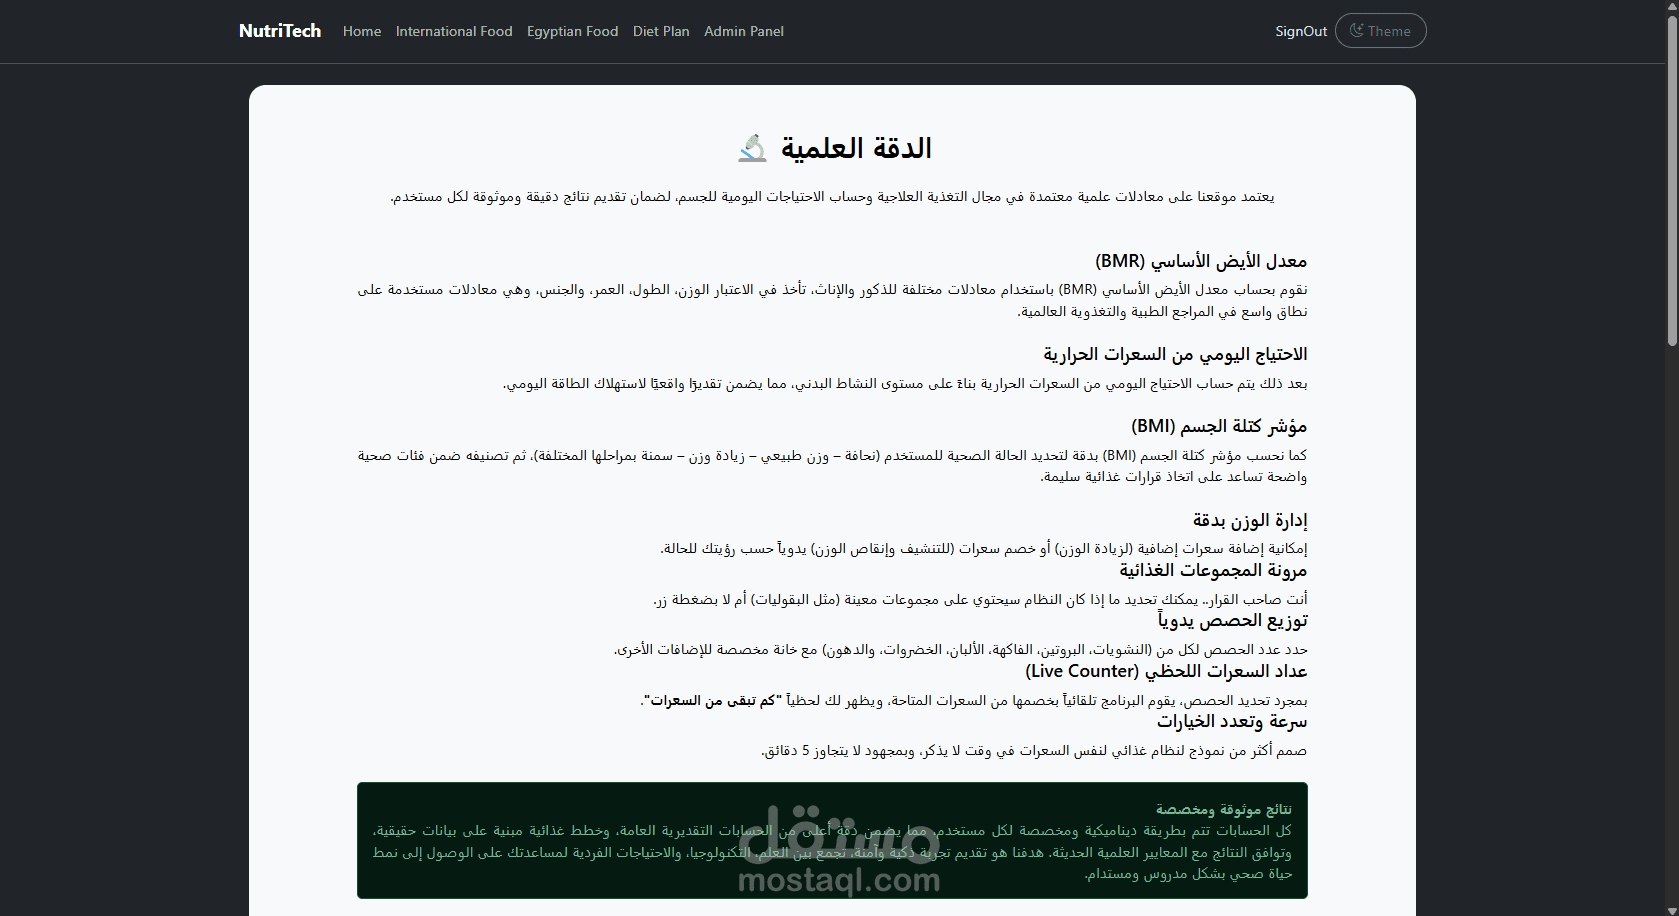This screenshot has width=1679, height=916.
Task: Open the Home page
Action: pyautogui.click(x=362, y=31)
